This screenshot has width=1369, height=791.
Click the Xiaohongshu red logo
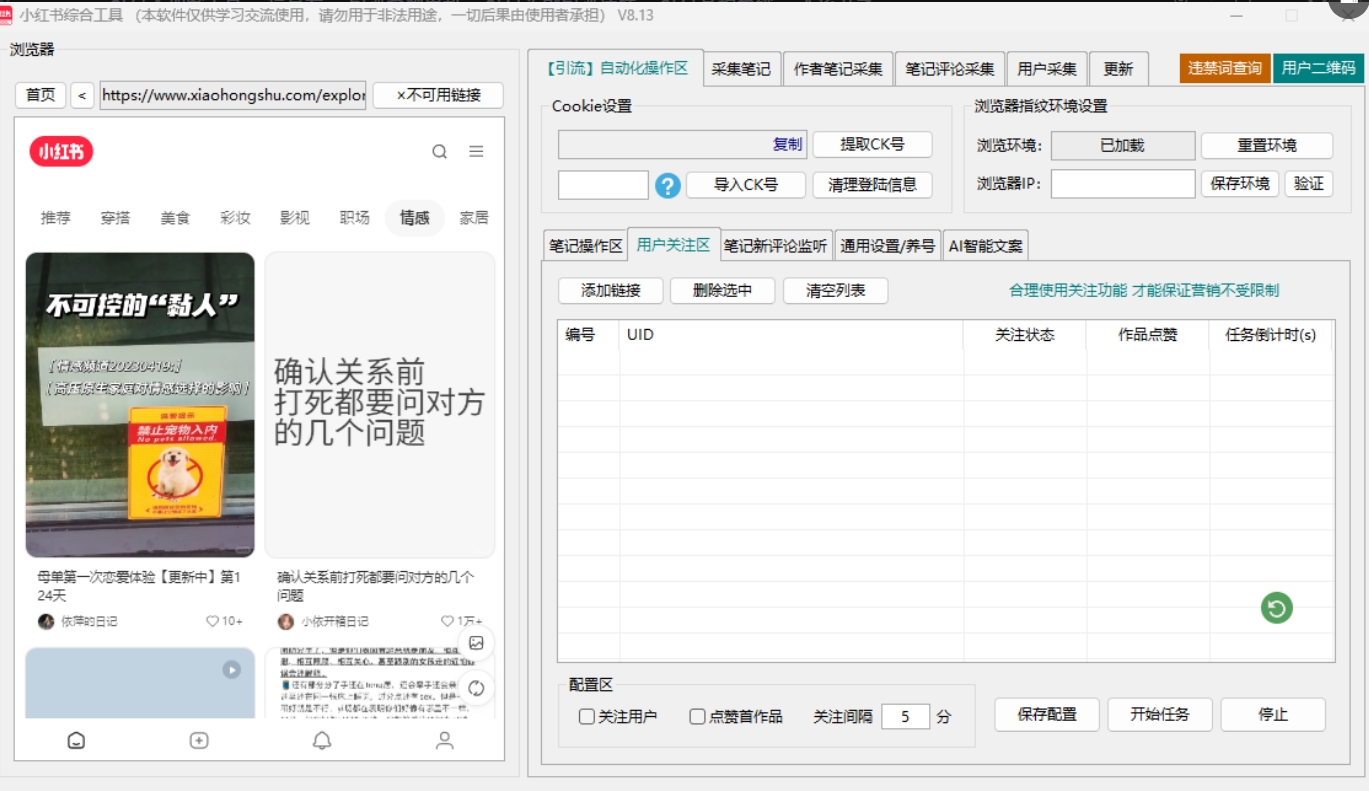point(61,152)
